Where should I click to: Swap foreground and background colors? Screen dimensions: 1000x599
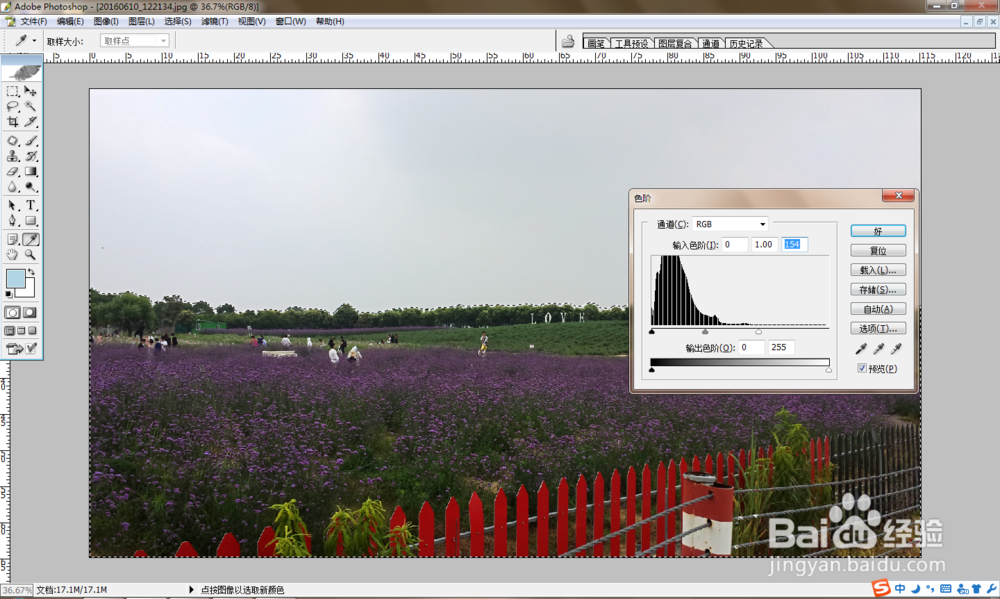[31, 272]
